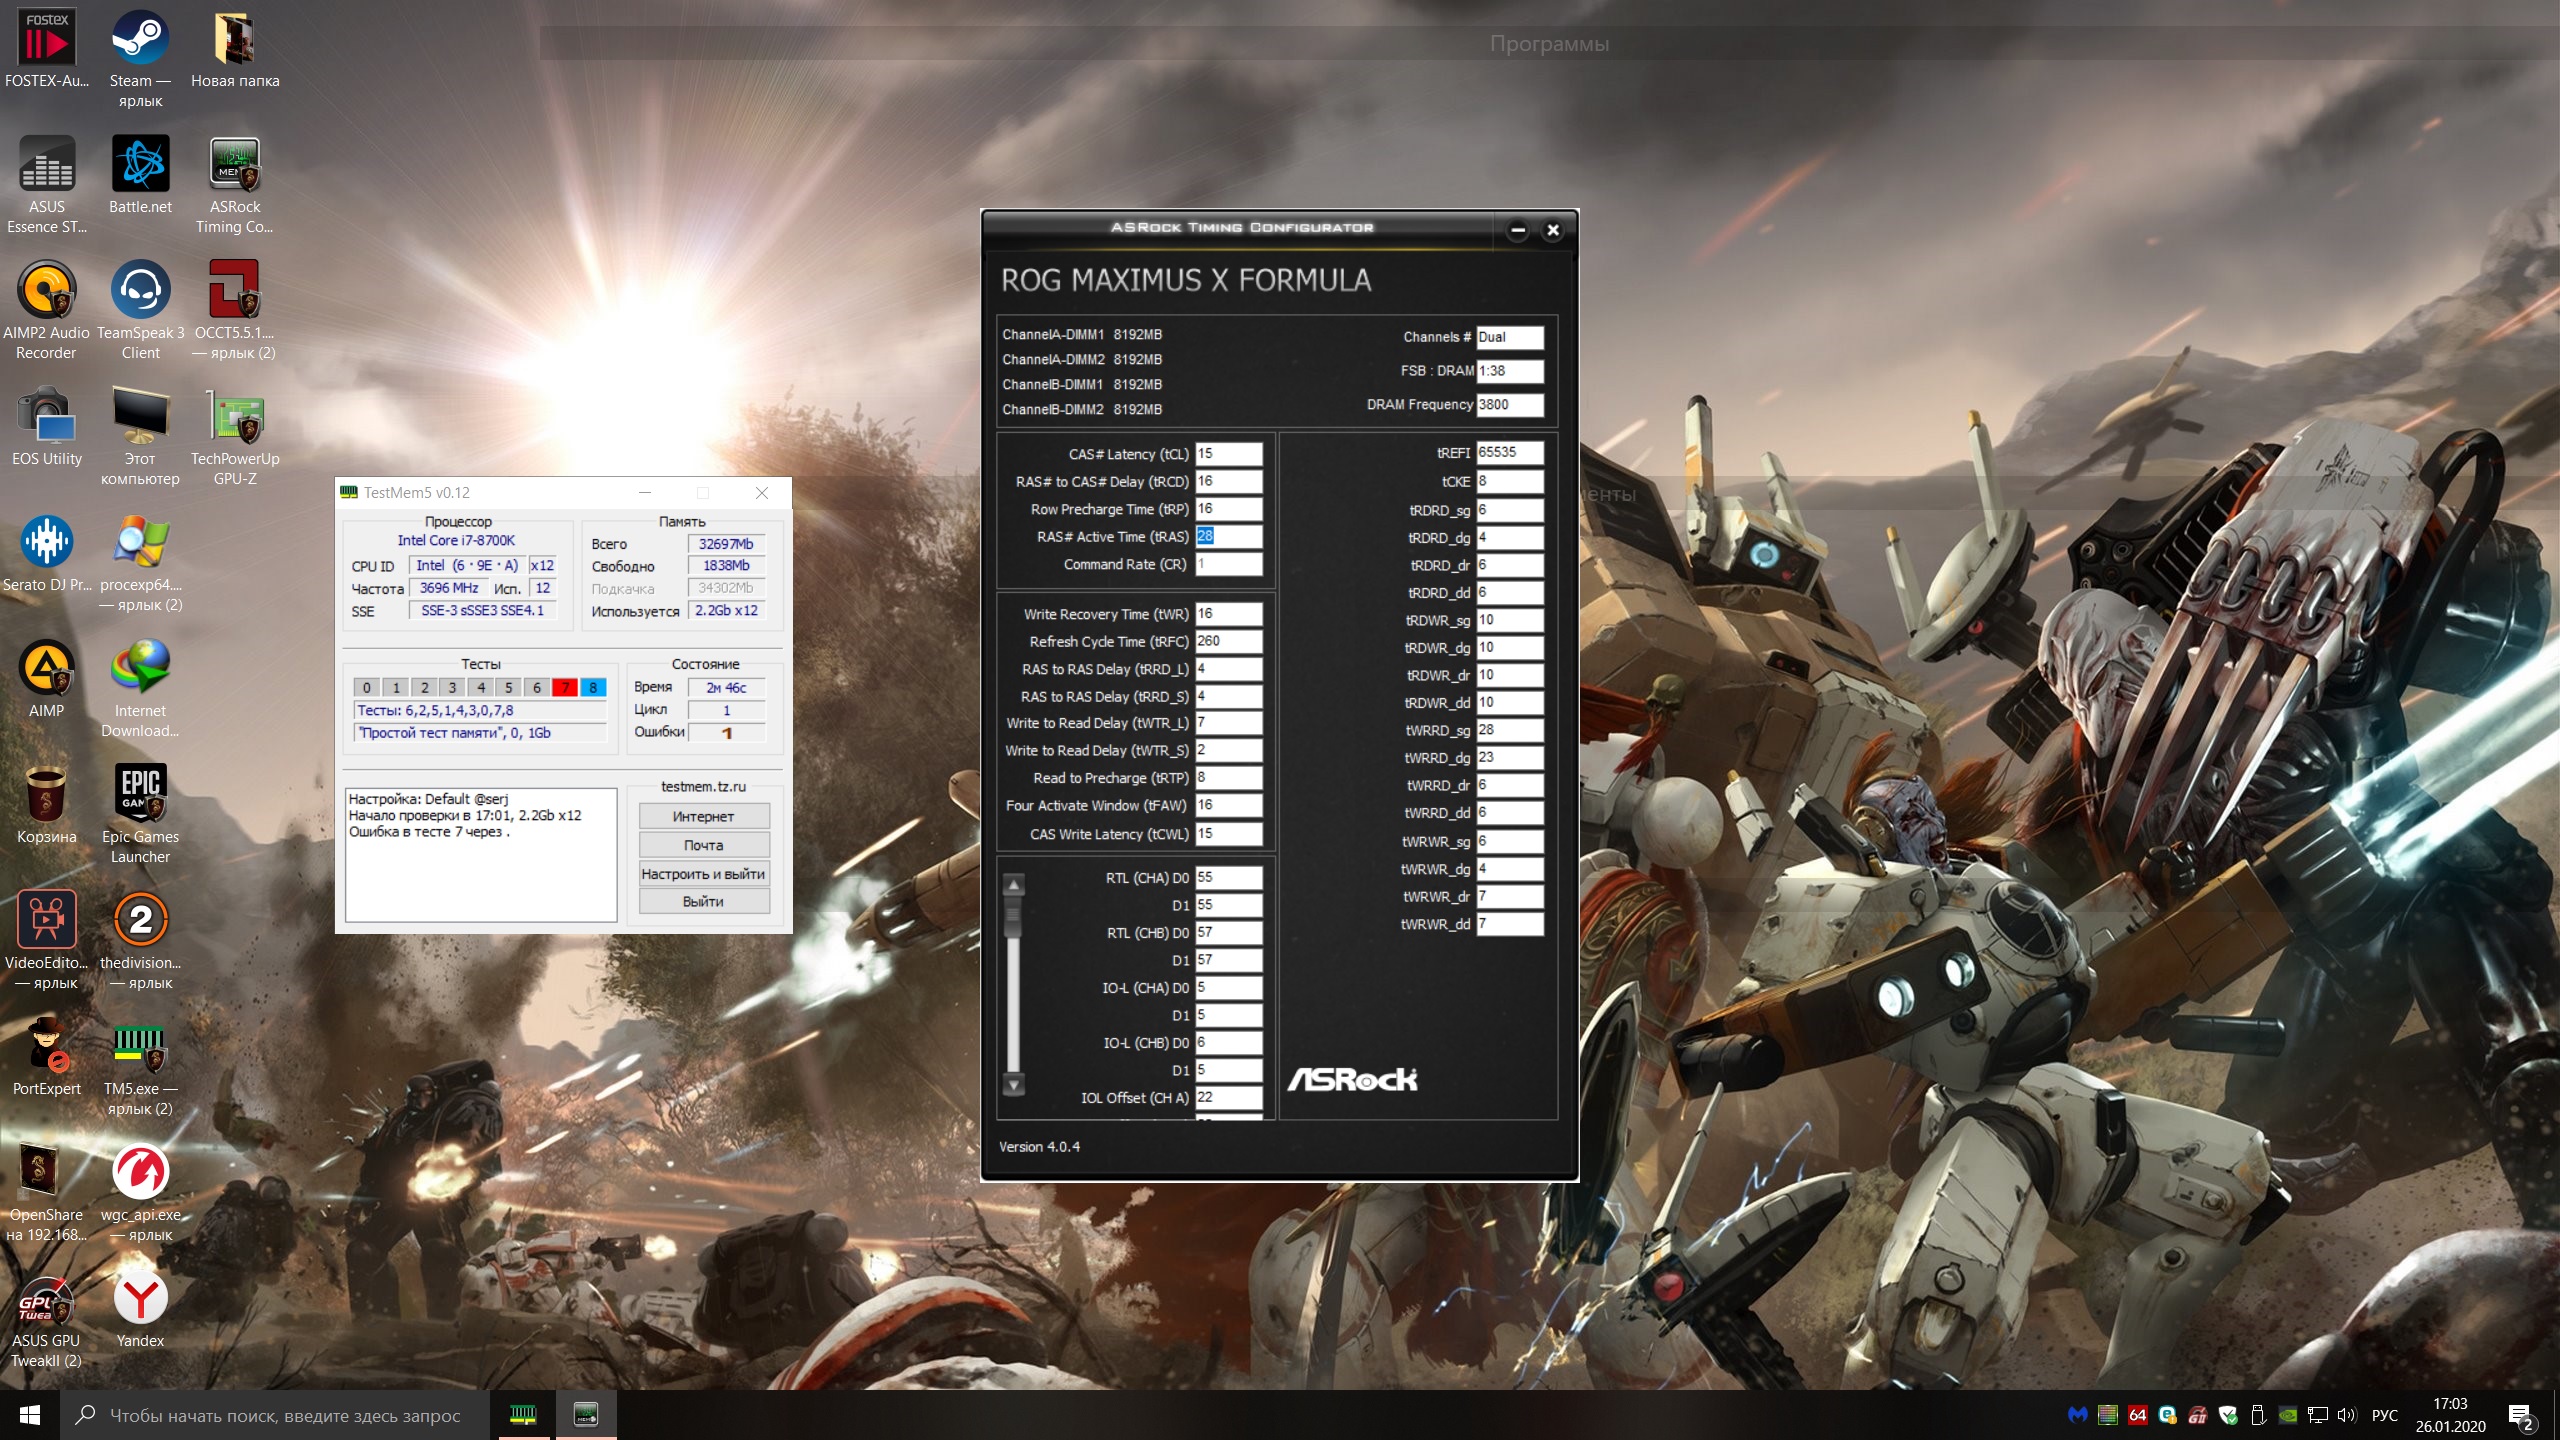Viewport: 2560px width, 1440px height.
Task: Launch the Yandex browser icon
Action: pyautogui.click(x=140, y=1299)
